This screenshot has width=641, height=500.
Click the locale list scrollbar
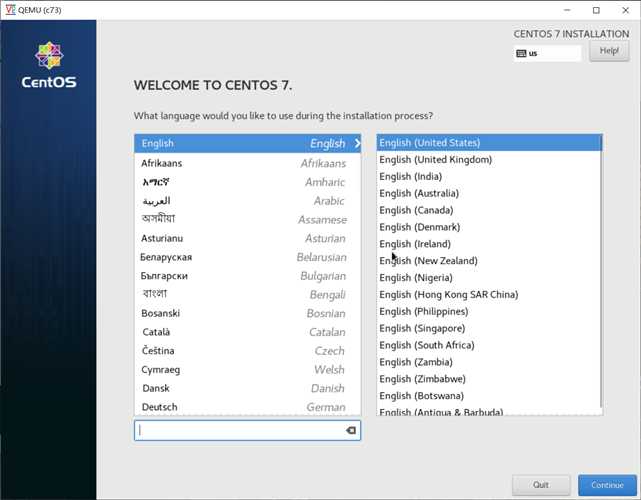(601, 271)
